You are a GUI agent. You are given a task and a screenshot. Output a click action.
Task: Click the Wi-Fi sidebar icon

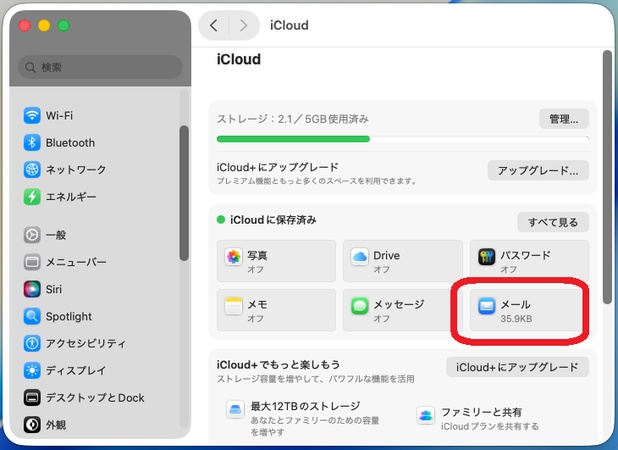tap(32, 115)
